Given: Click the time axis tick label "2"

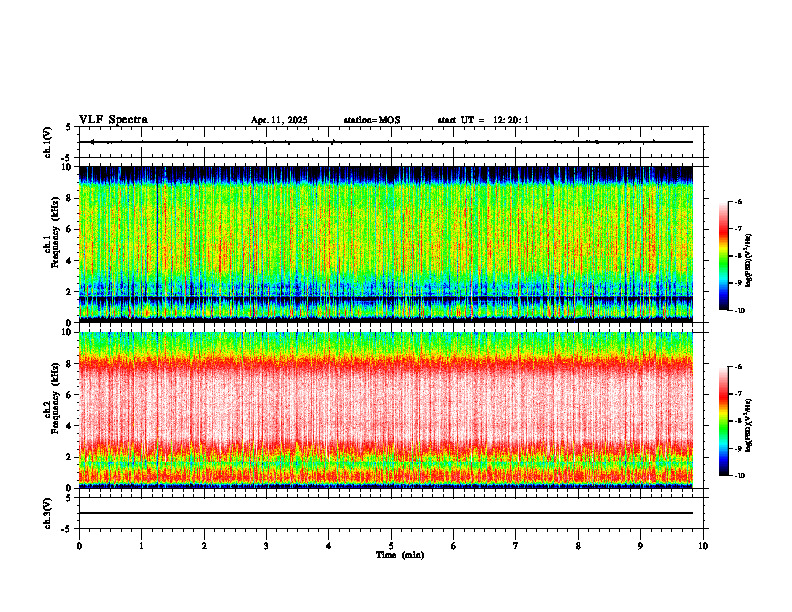Looking at the screenshot, I should click(204, 546).
